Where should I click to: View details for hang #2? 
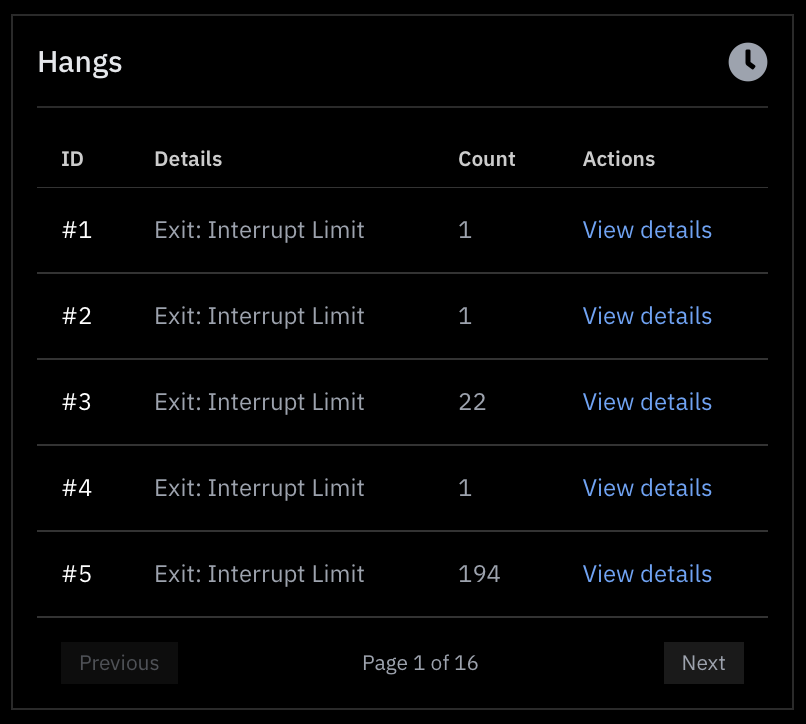pos(646,316)
